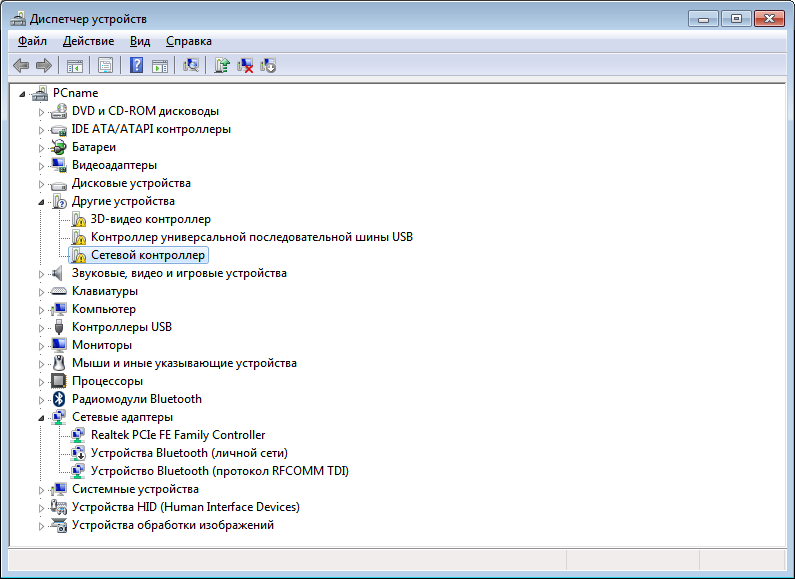Select Устройство Bluetooth (протокол RFCOMM TDI)
Viewport: 795px width, 579px height.
(220, 471)
